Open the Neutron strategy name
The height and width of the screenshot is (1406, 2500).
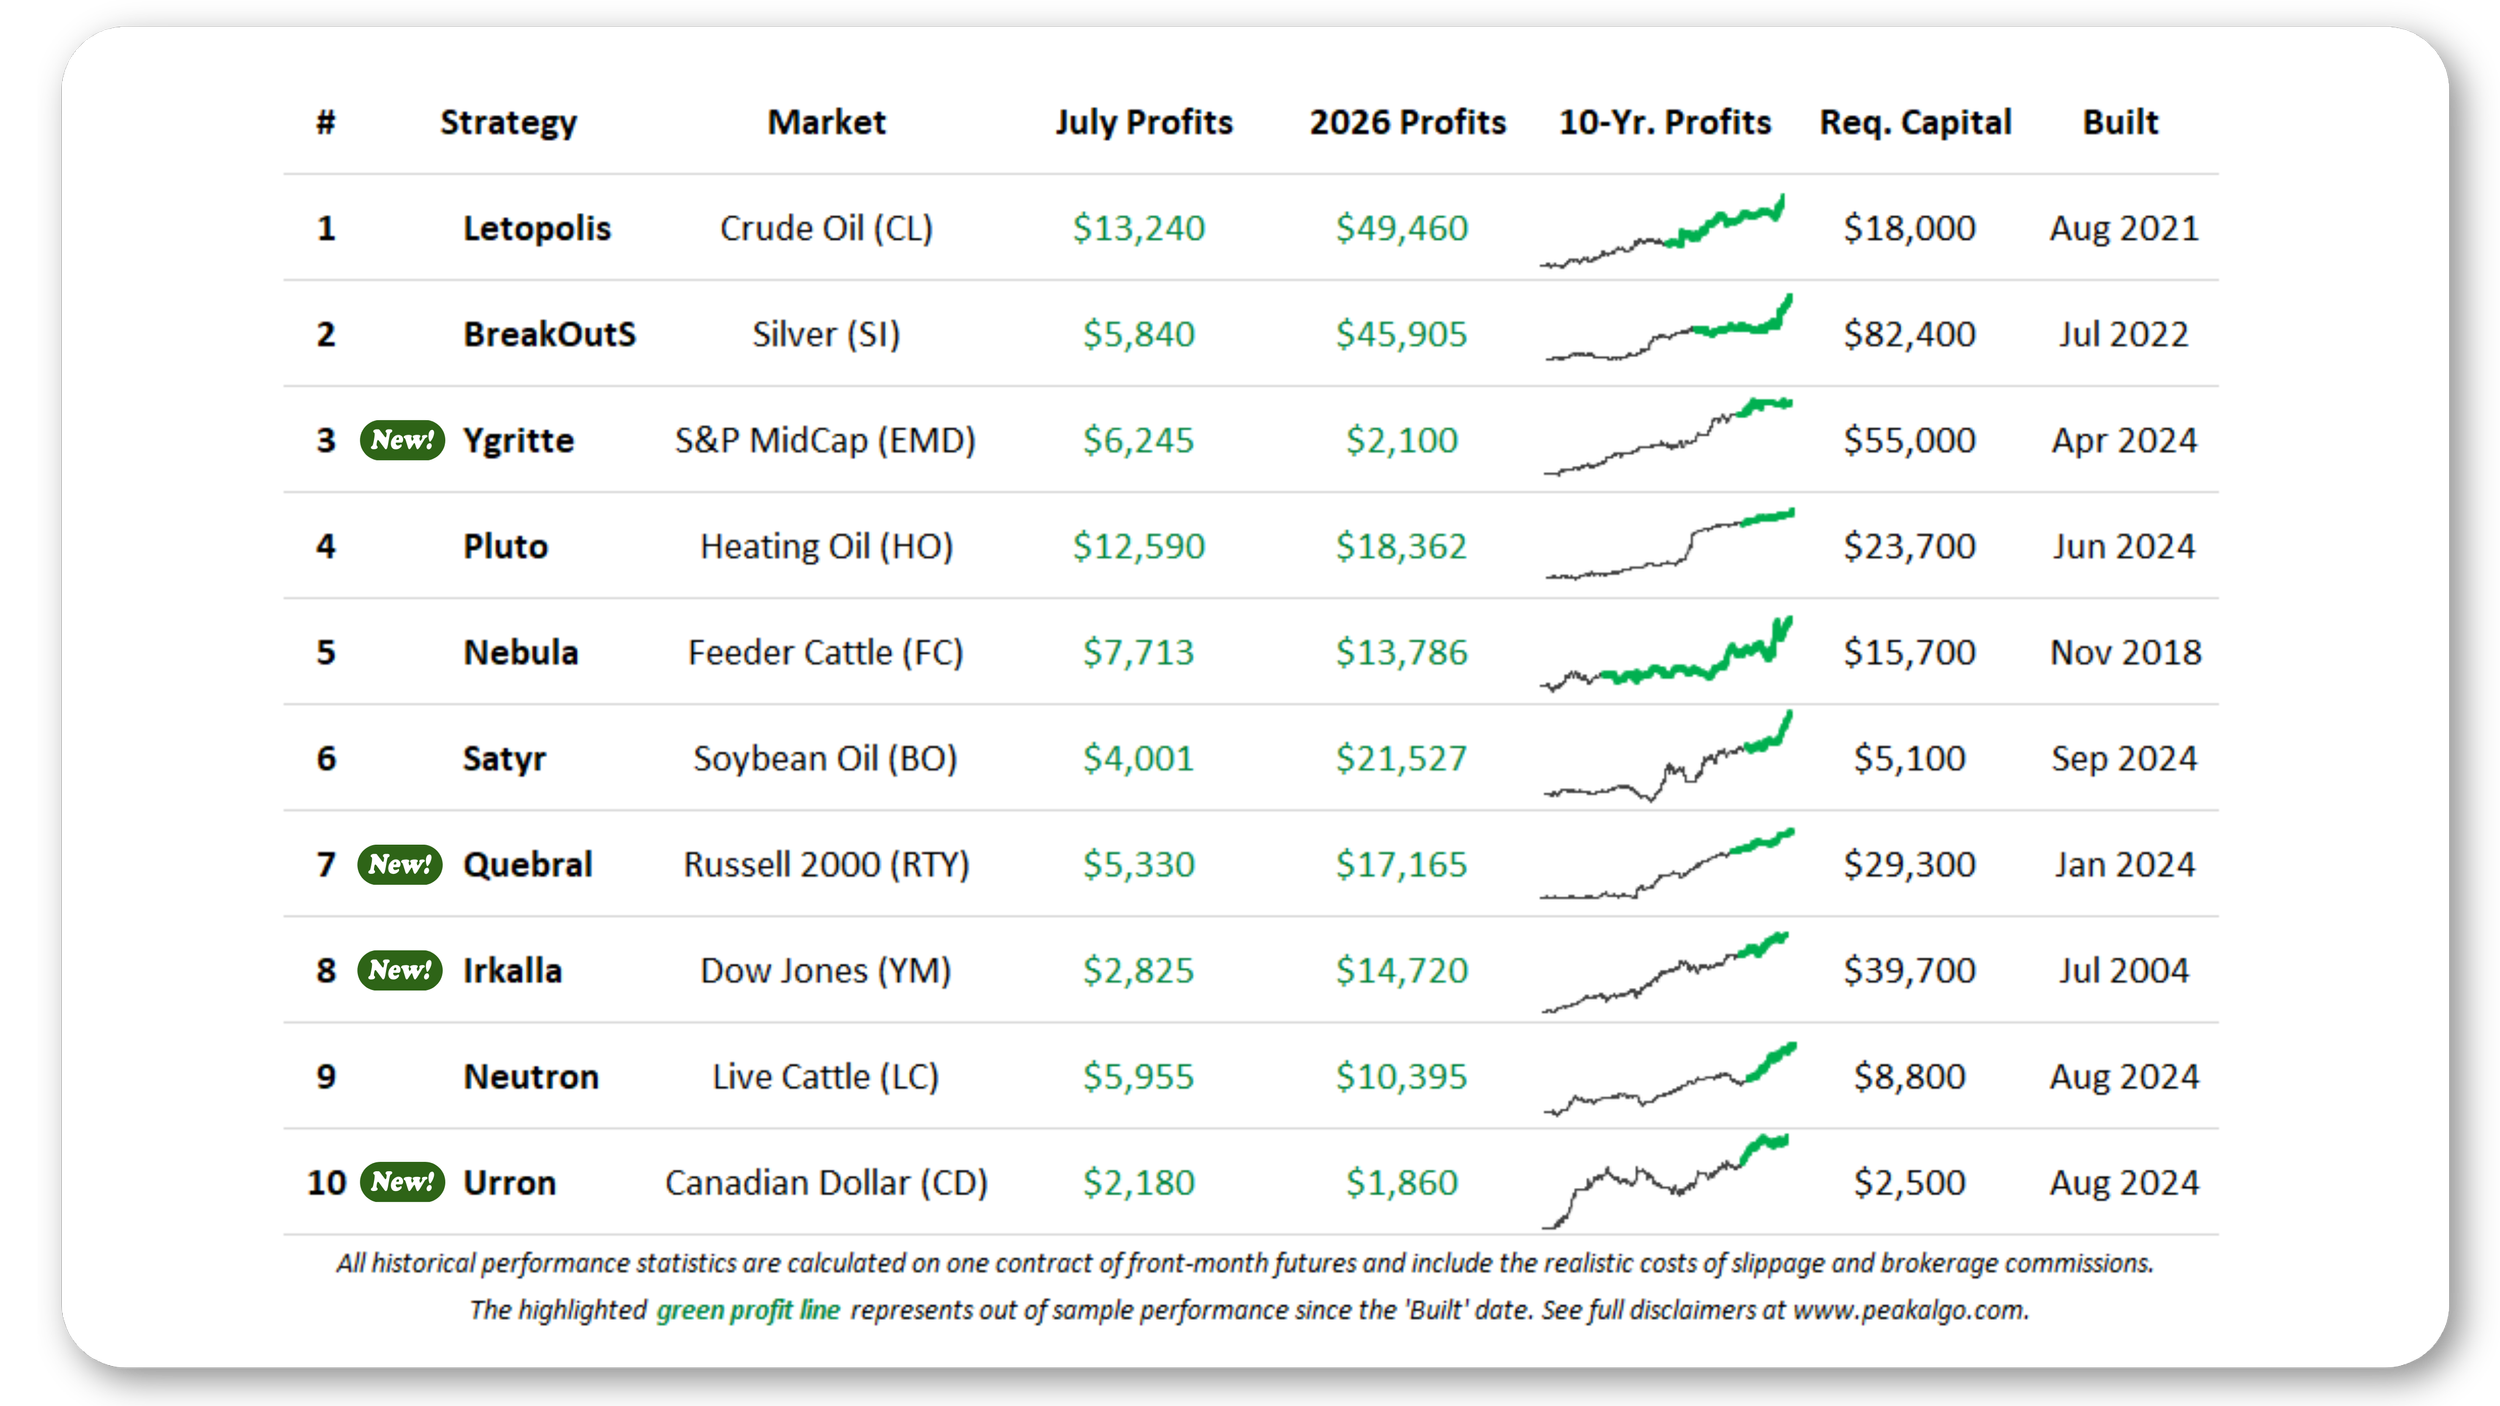click(531, 1076)
